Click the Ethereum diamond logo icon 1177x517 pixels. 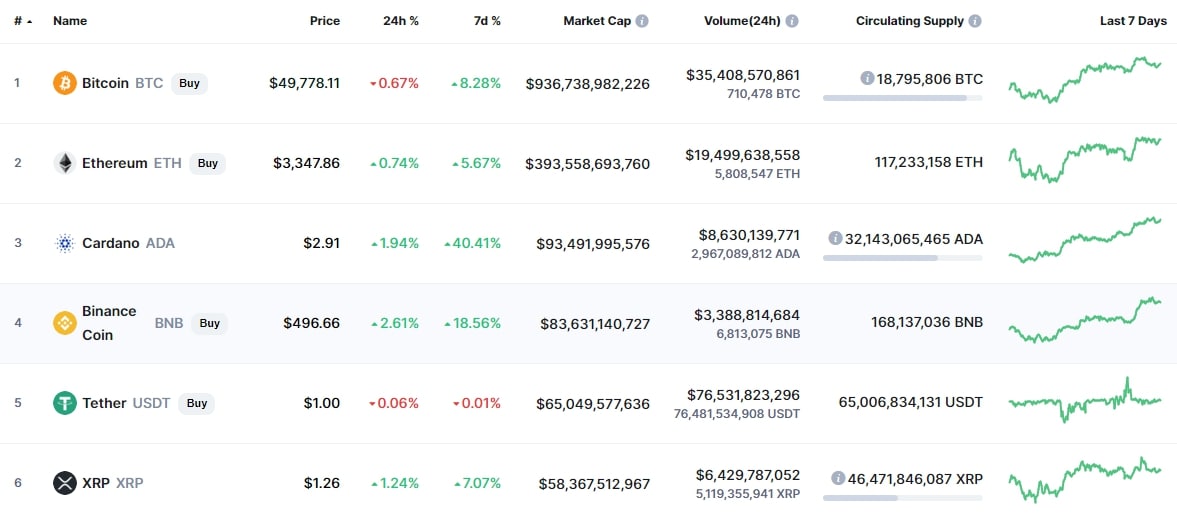coord(65,163)
